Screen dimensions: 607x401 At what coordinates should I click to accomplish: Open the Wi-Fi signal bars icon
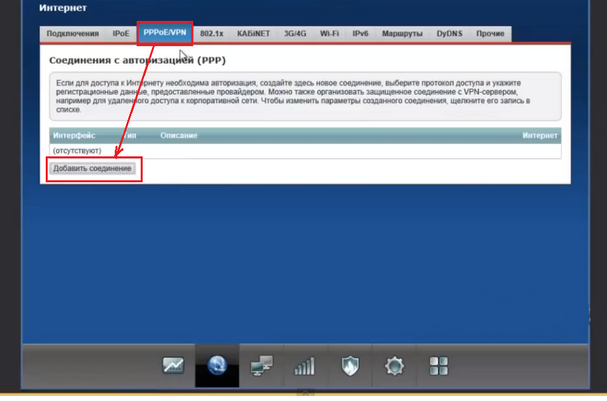pyautogui.click(x=305, y=366)
